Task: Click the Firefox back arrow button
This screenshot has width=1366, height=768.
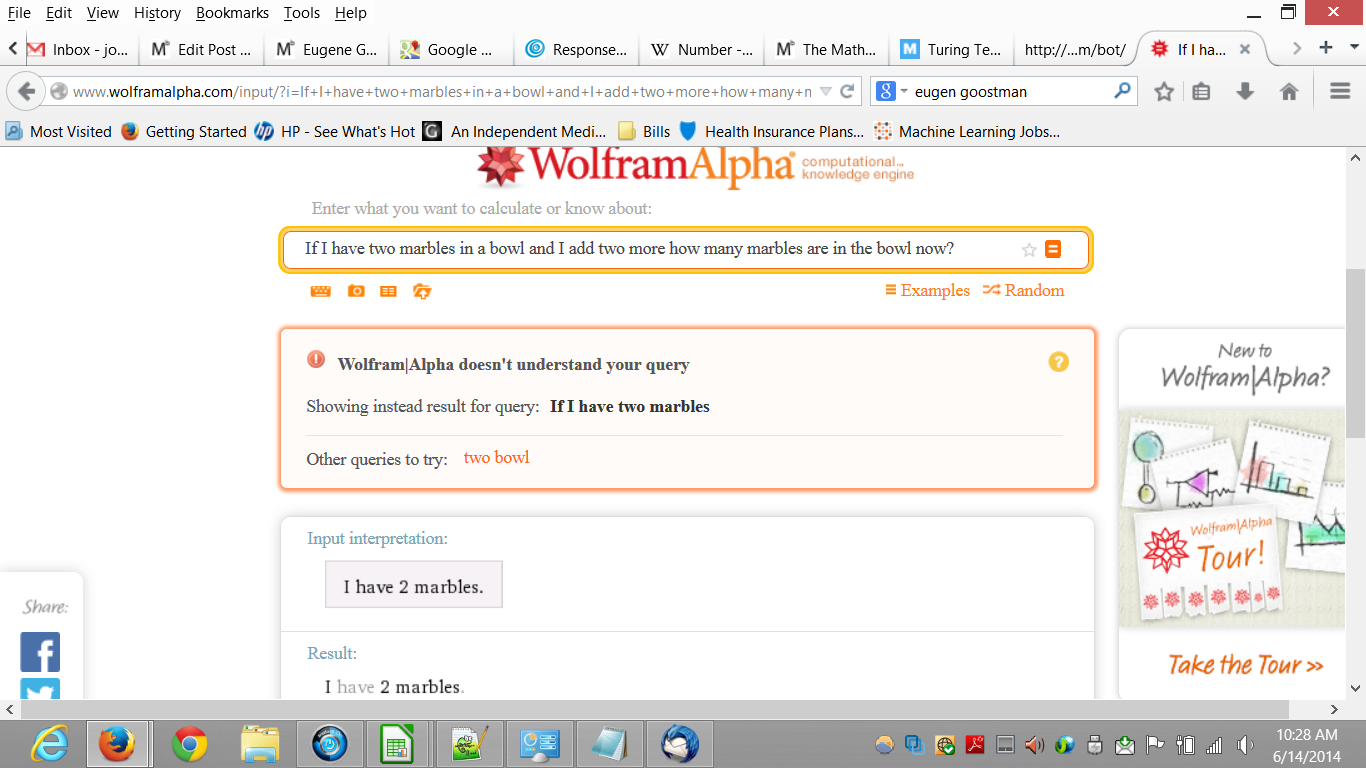Action: (x=27, y=91)
